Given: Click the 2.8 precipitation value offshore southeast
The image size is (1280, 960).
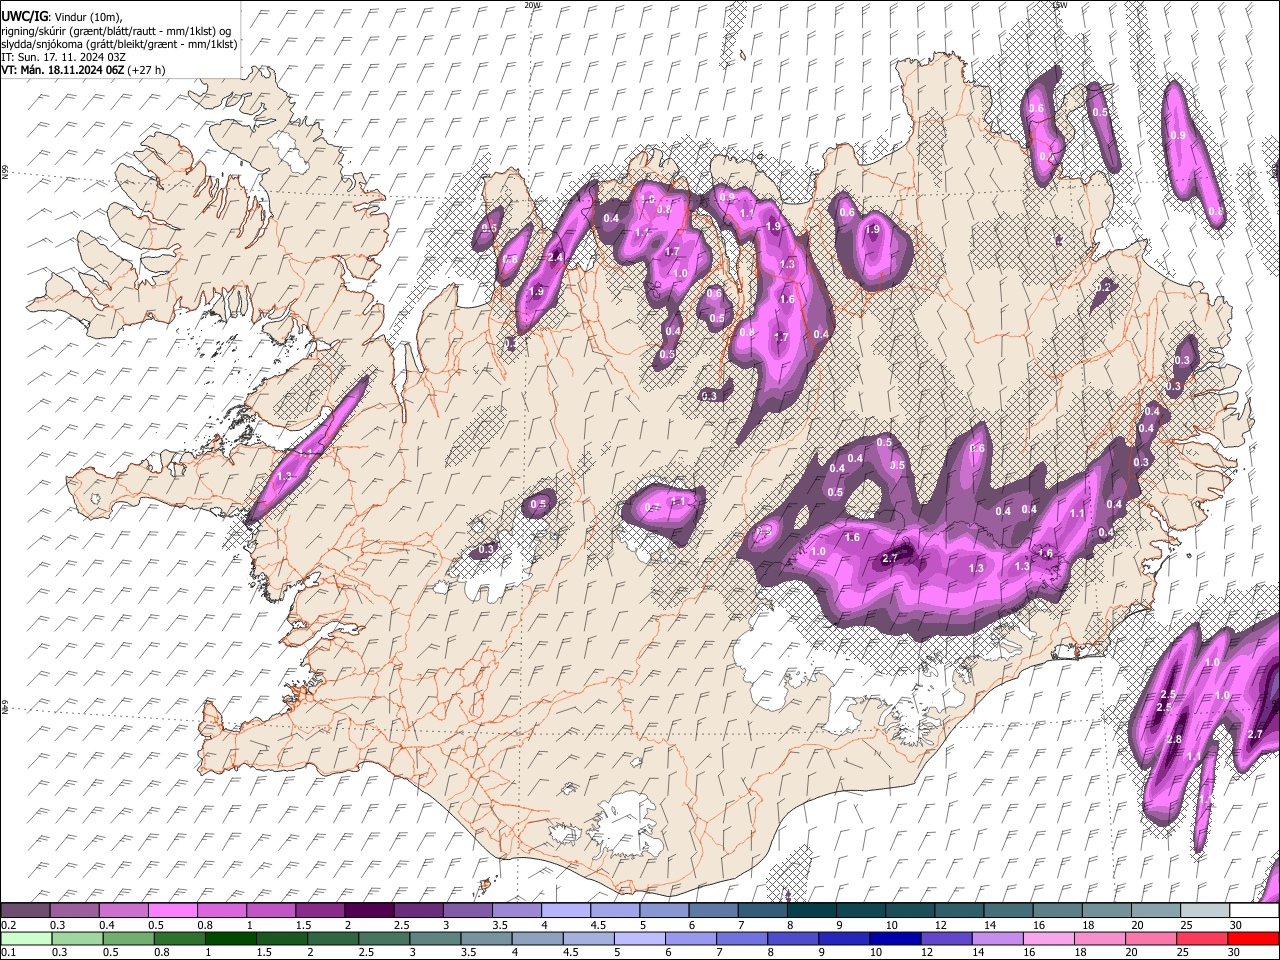Looking at the screenshot, I should tap(1174, 740).
